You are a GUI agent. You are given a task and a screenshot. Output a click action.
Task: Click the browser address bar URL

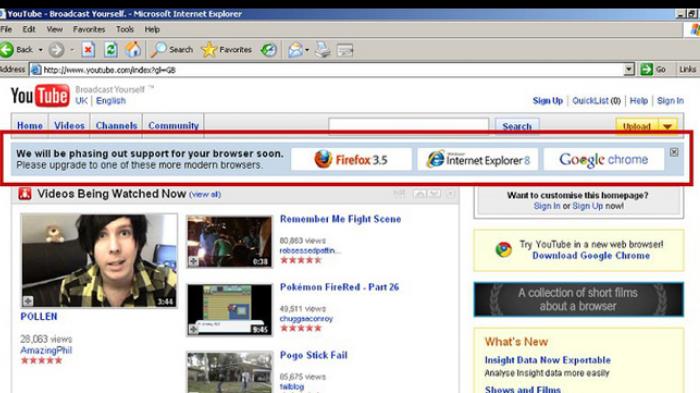tap(109, 70)
